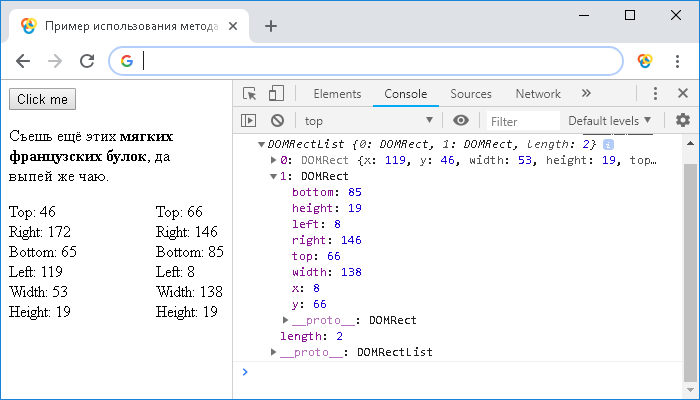Open the Sources tab
Screen dimensions: 700x400
471,94
